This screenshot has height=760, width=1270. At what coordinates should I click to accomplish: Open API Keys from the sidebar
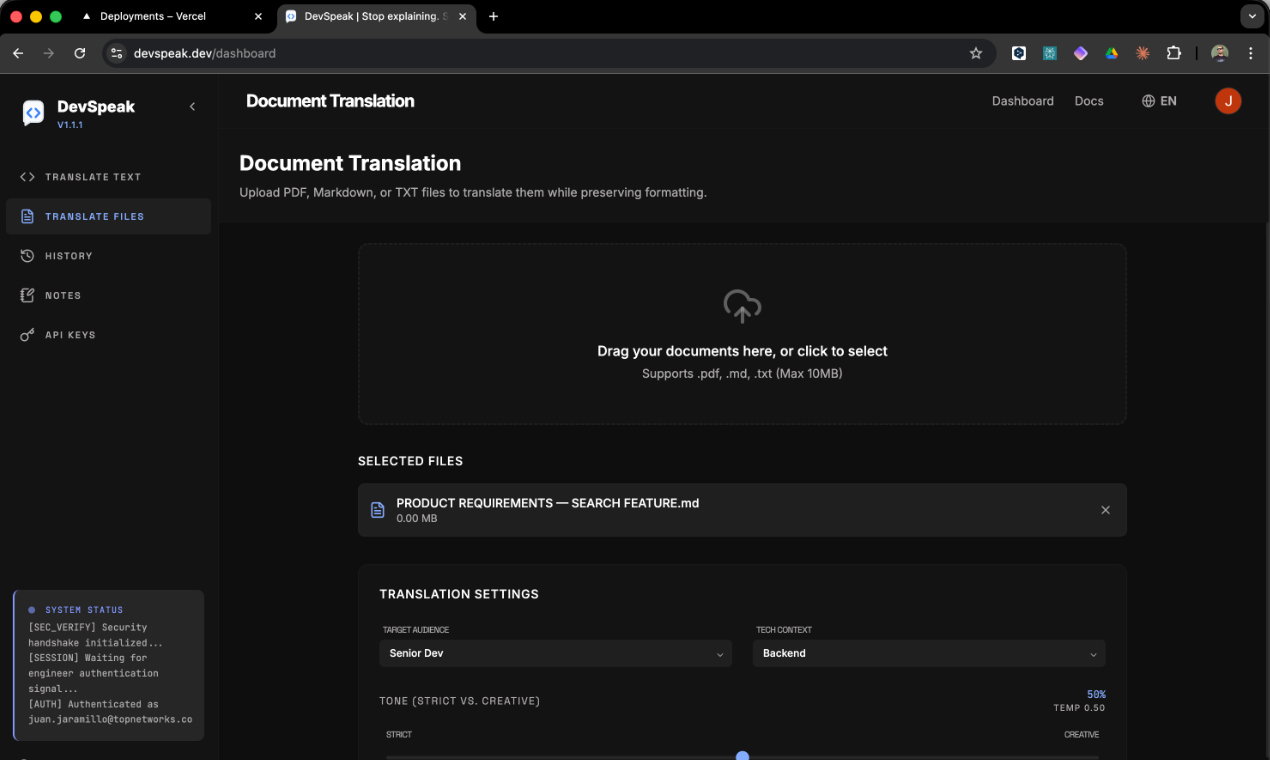[x=108, y=335]
